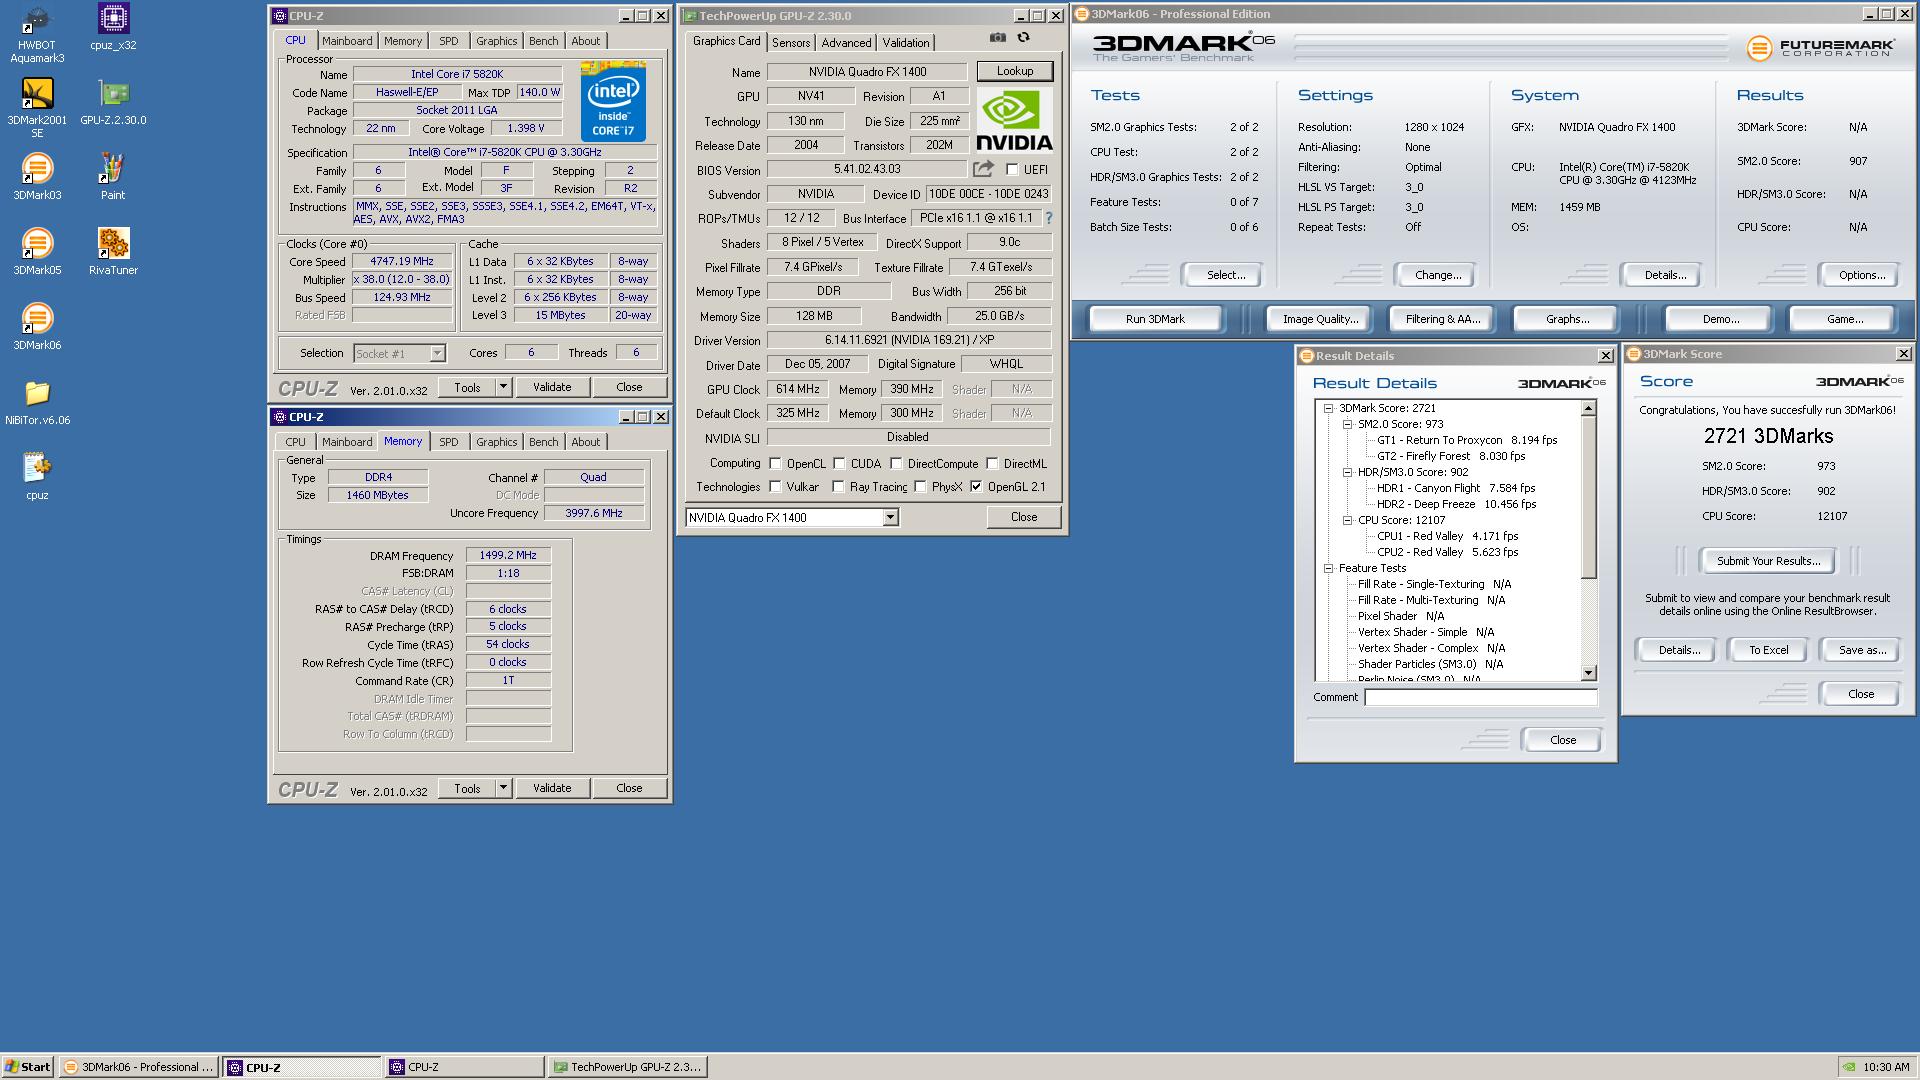This screenshot has height=1080, width=1920.
Task: Toggle DirectML checkbox
Action: pos(992,464)
